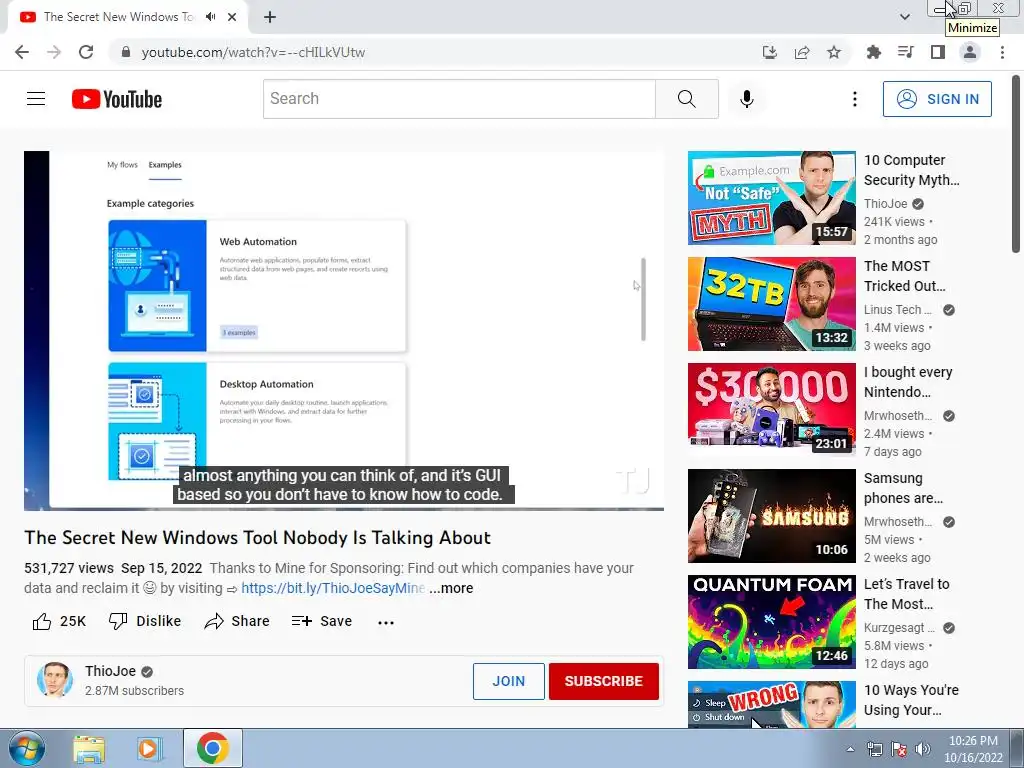1024x768 pixels.
Task: Click SIGN IN button
Action: point(937,99)
